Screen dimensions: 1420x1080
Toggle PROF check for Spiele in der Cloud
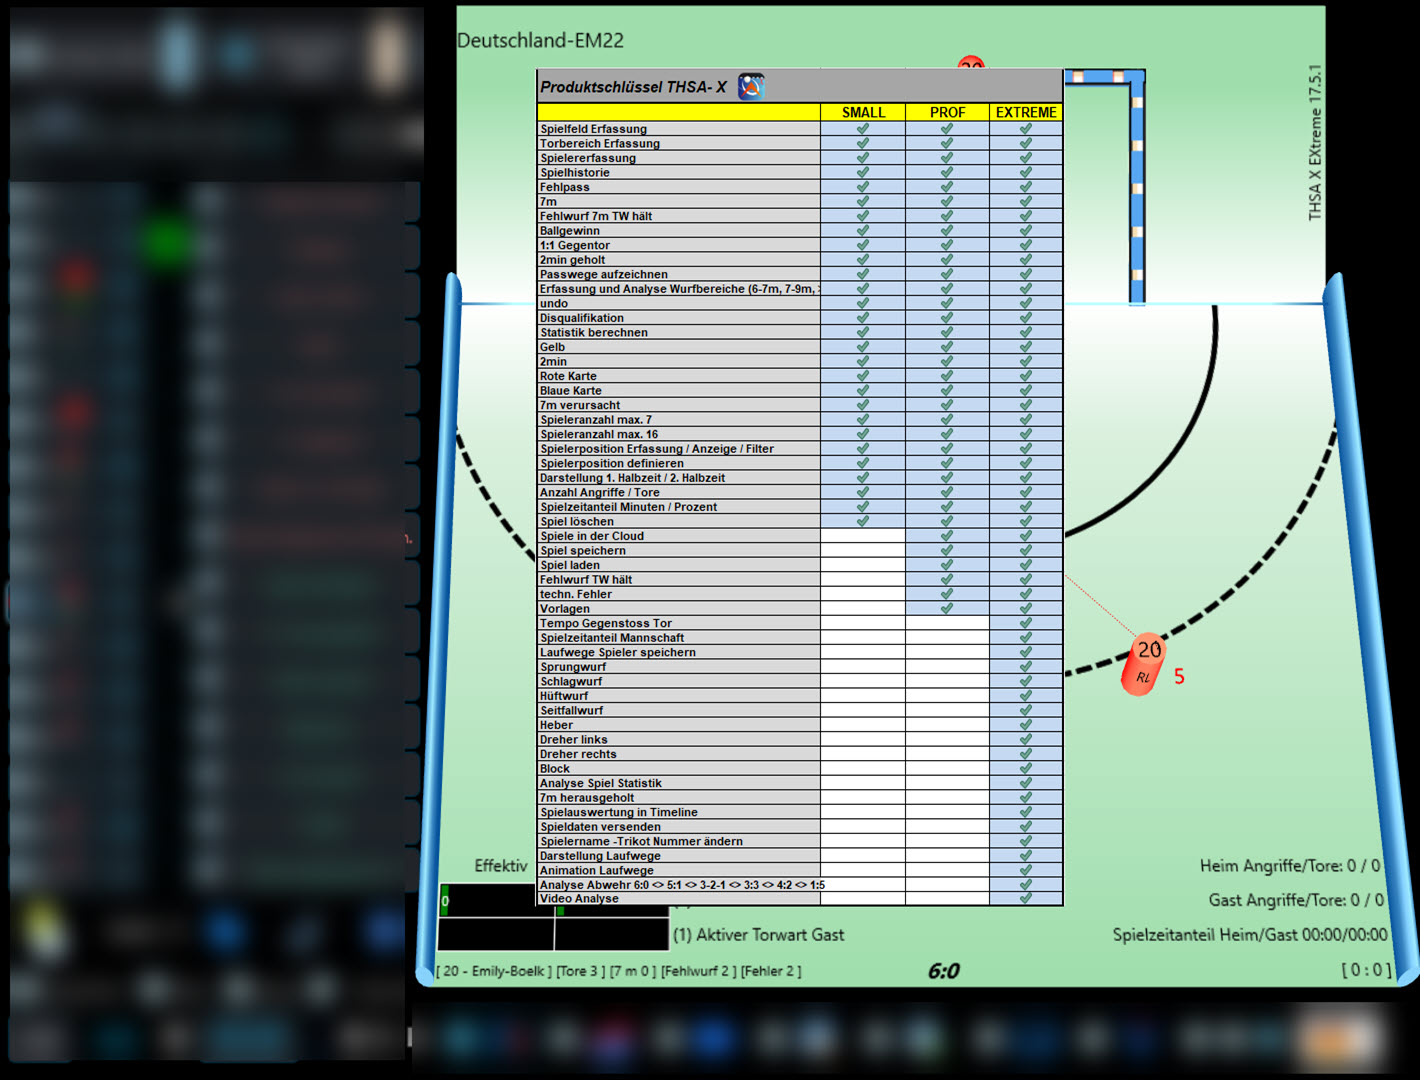pyautogui.click(x=947, y=536)
